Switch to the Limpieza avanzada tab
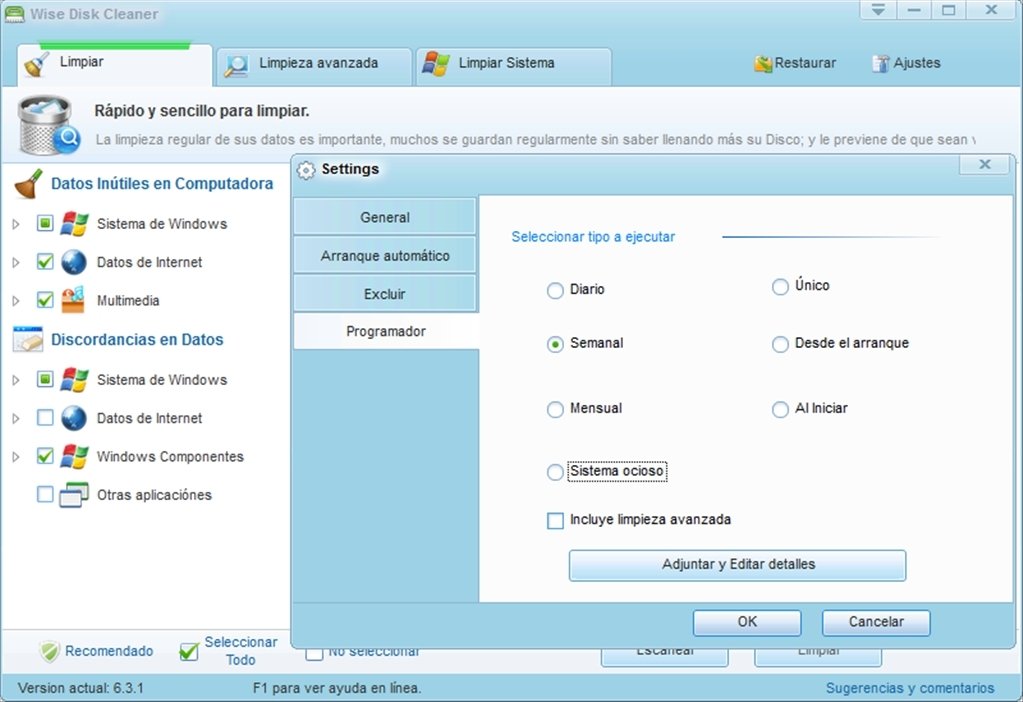 coord(314,66)
